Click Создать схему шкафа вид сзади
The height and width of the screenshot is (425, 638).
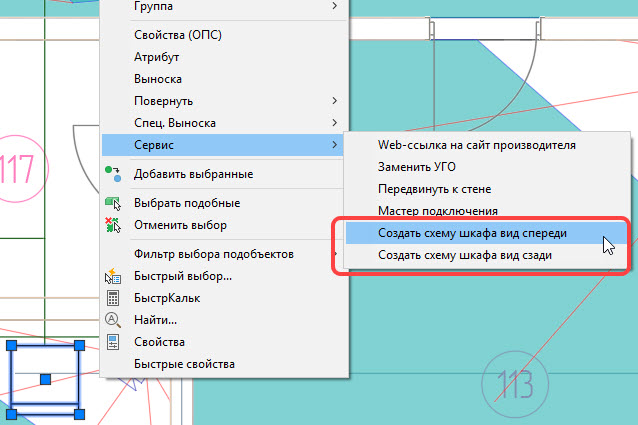pyautogui.click(x=486, y=255)
